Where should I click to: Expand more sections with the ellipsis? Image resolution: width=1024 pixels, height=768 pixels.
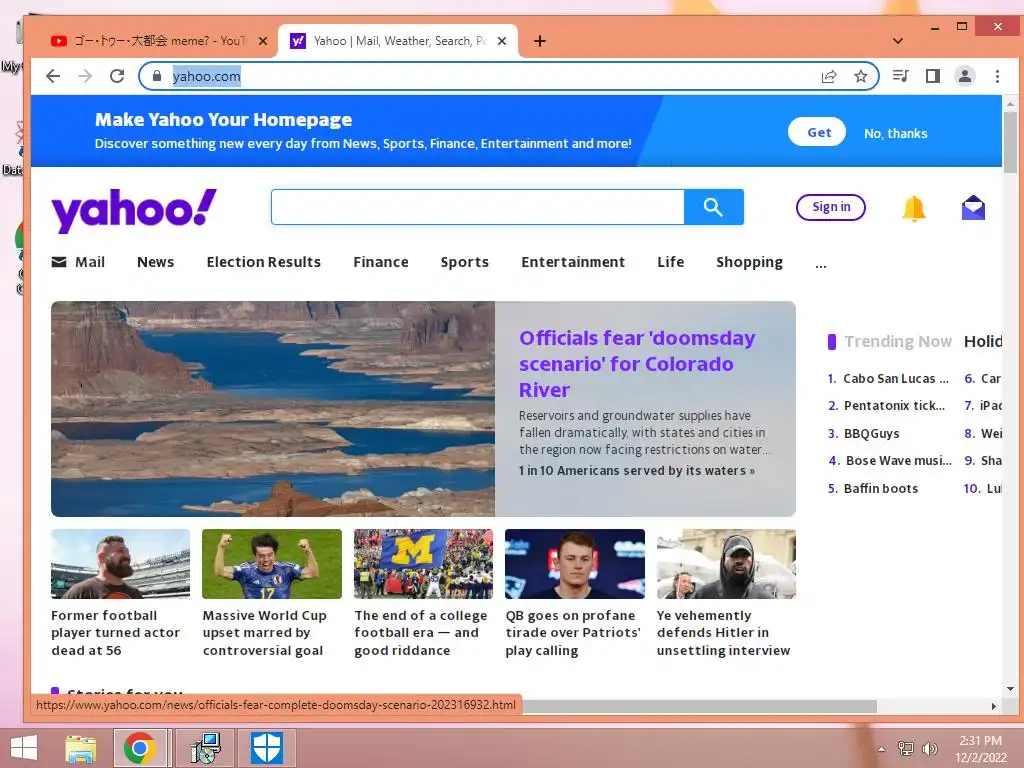click(821, 265)
